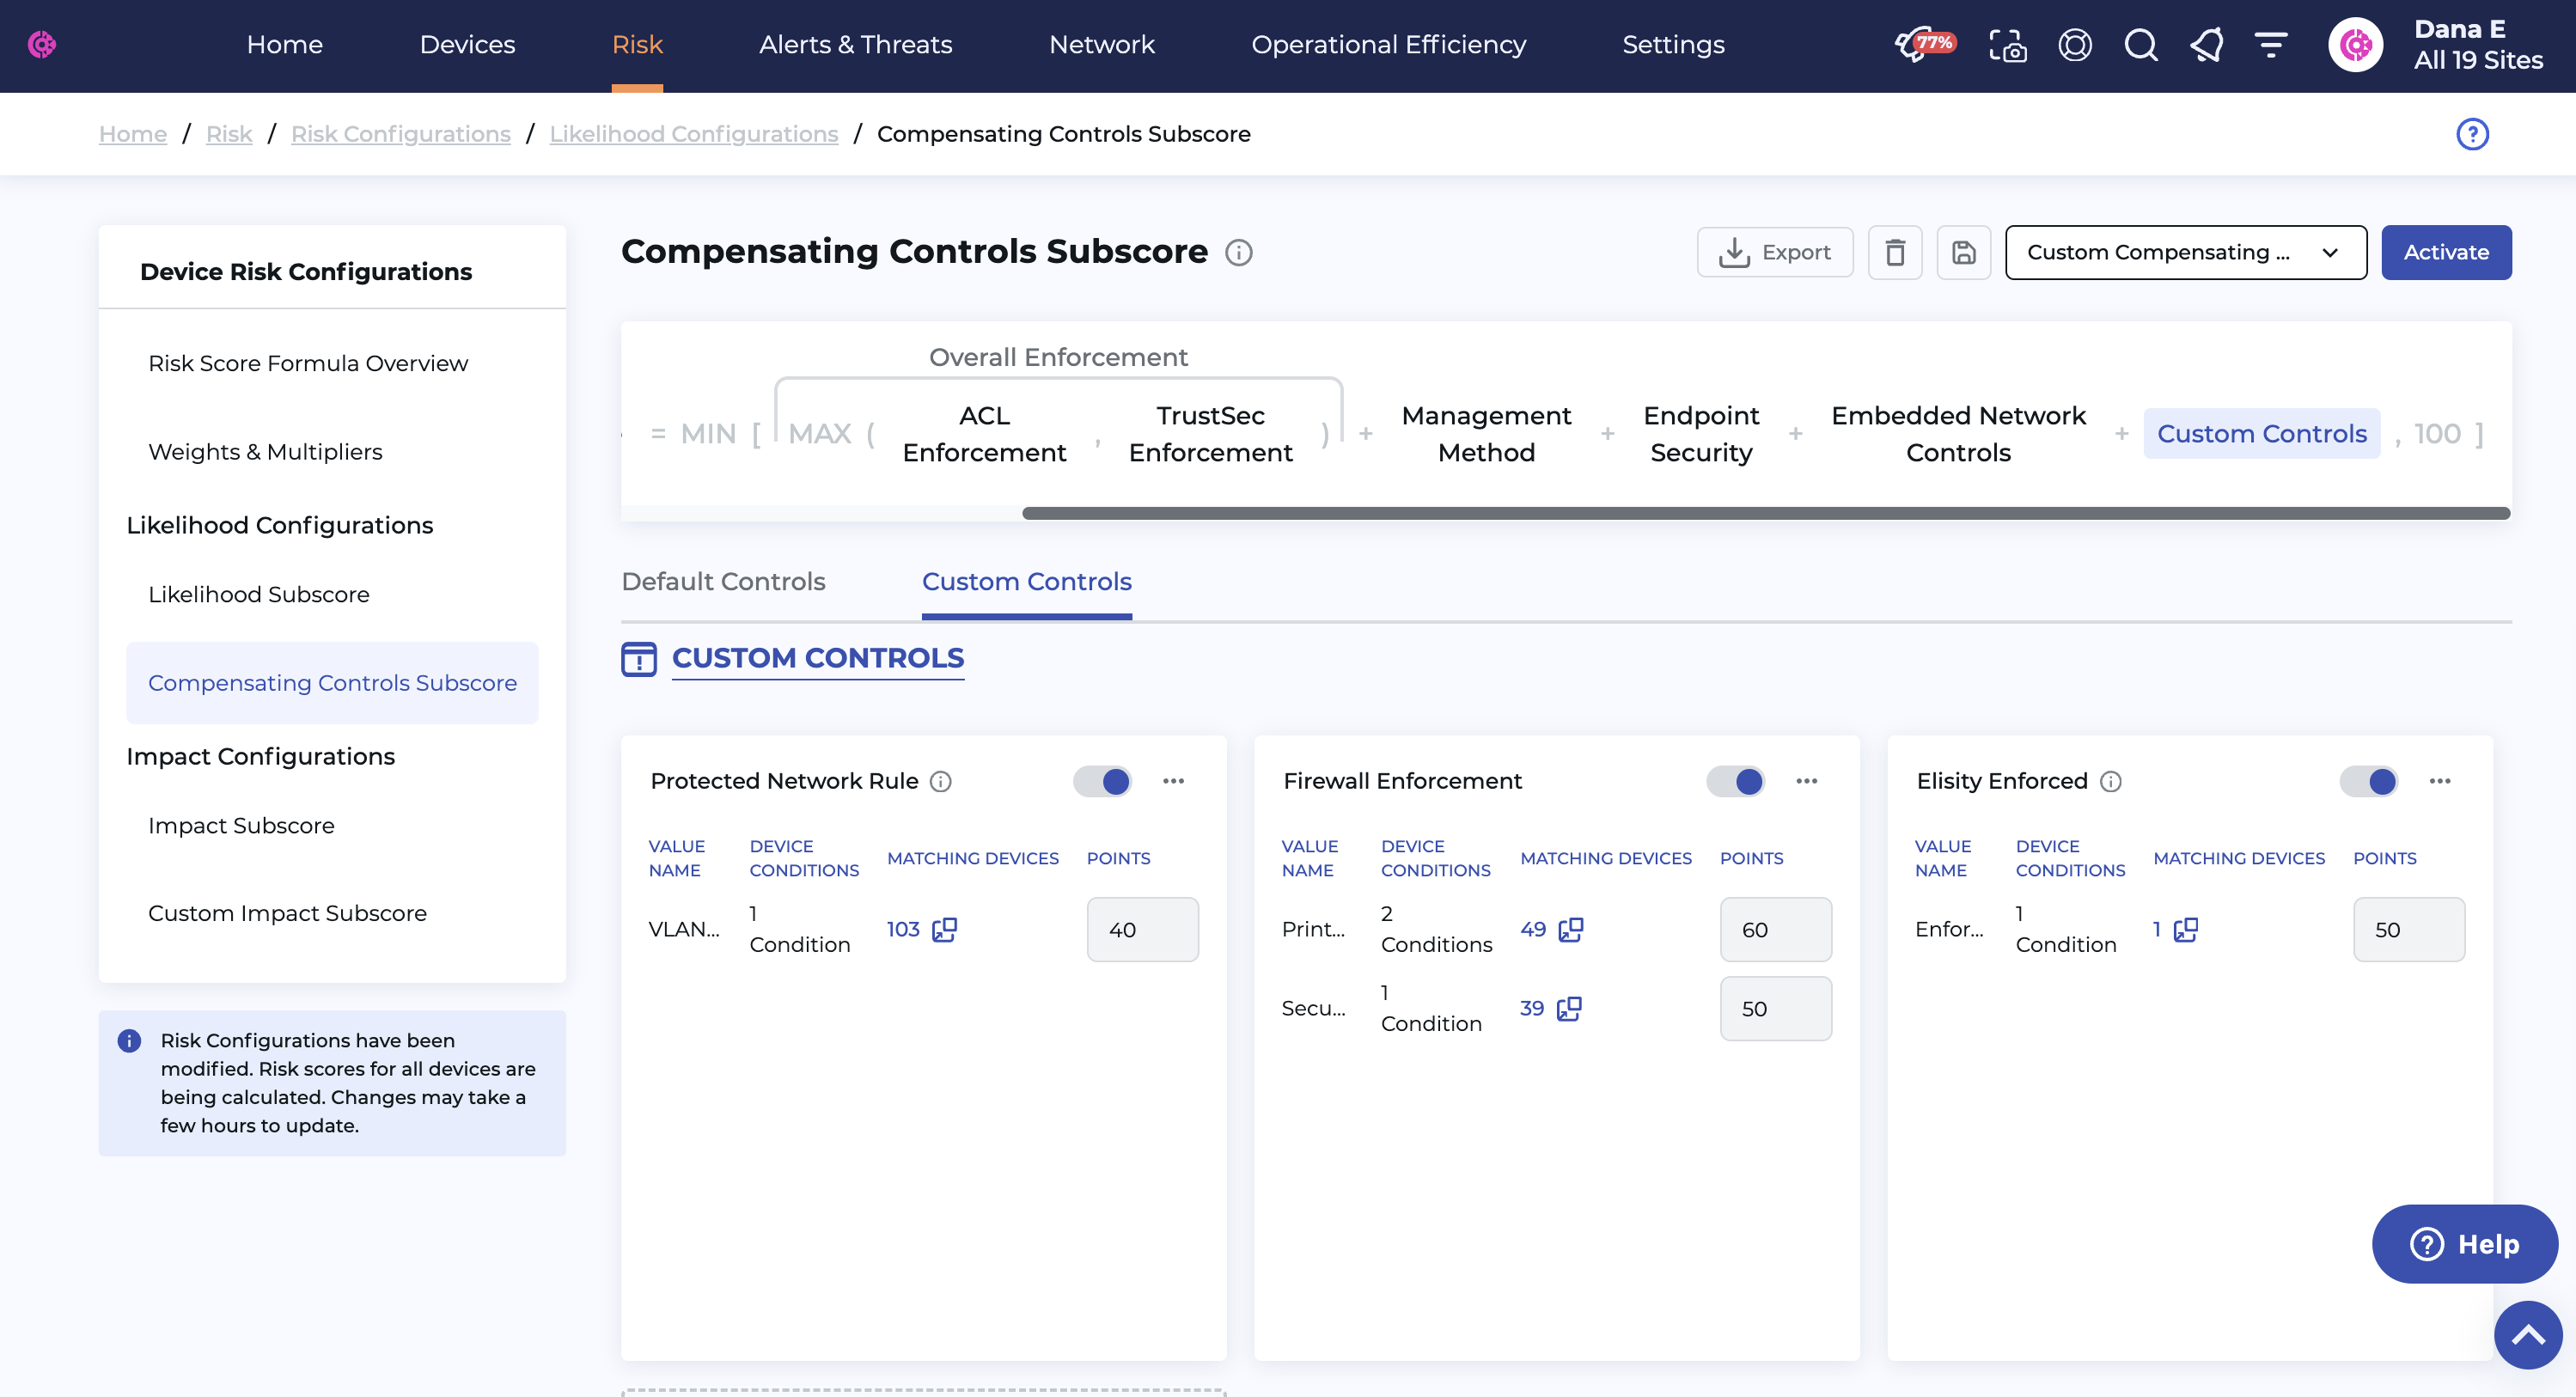The width and height of the screenshot is (2576, 1397).
Task: Select Compensating Controls Subscore sidebar item
Action: (x=332, y=683)
